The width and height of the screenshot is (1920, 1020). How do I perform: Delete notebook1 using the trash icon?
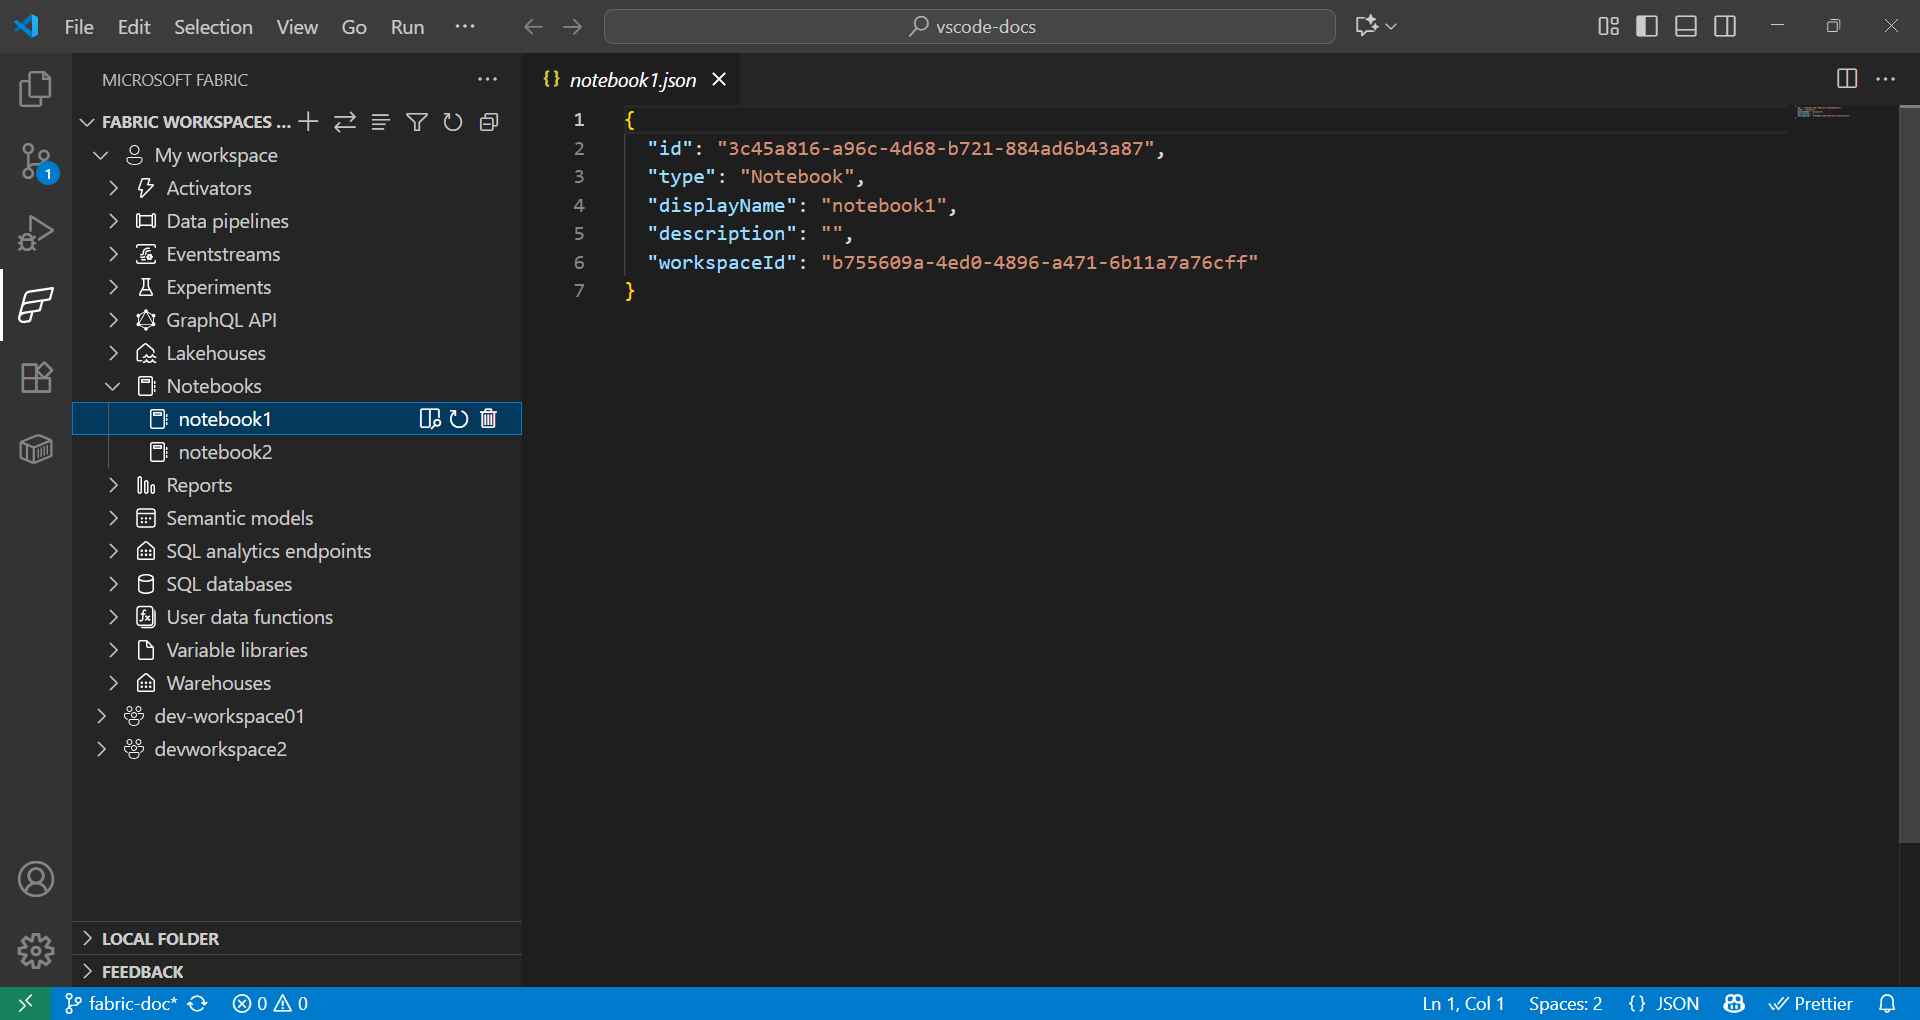click(488, 419)
